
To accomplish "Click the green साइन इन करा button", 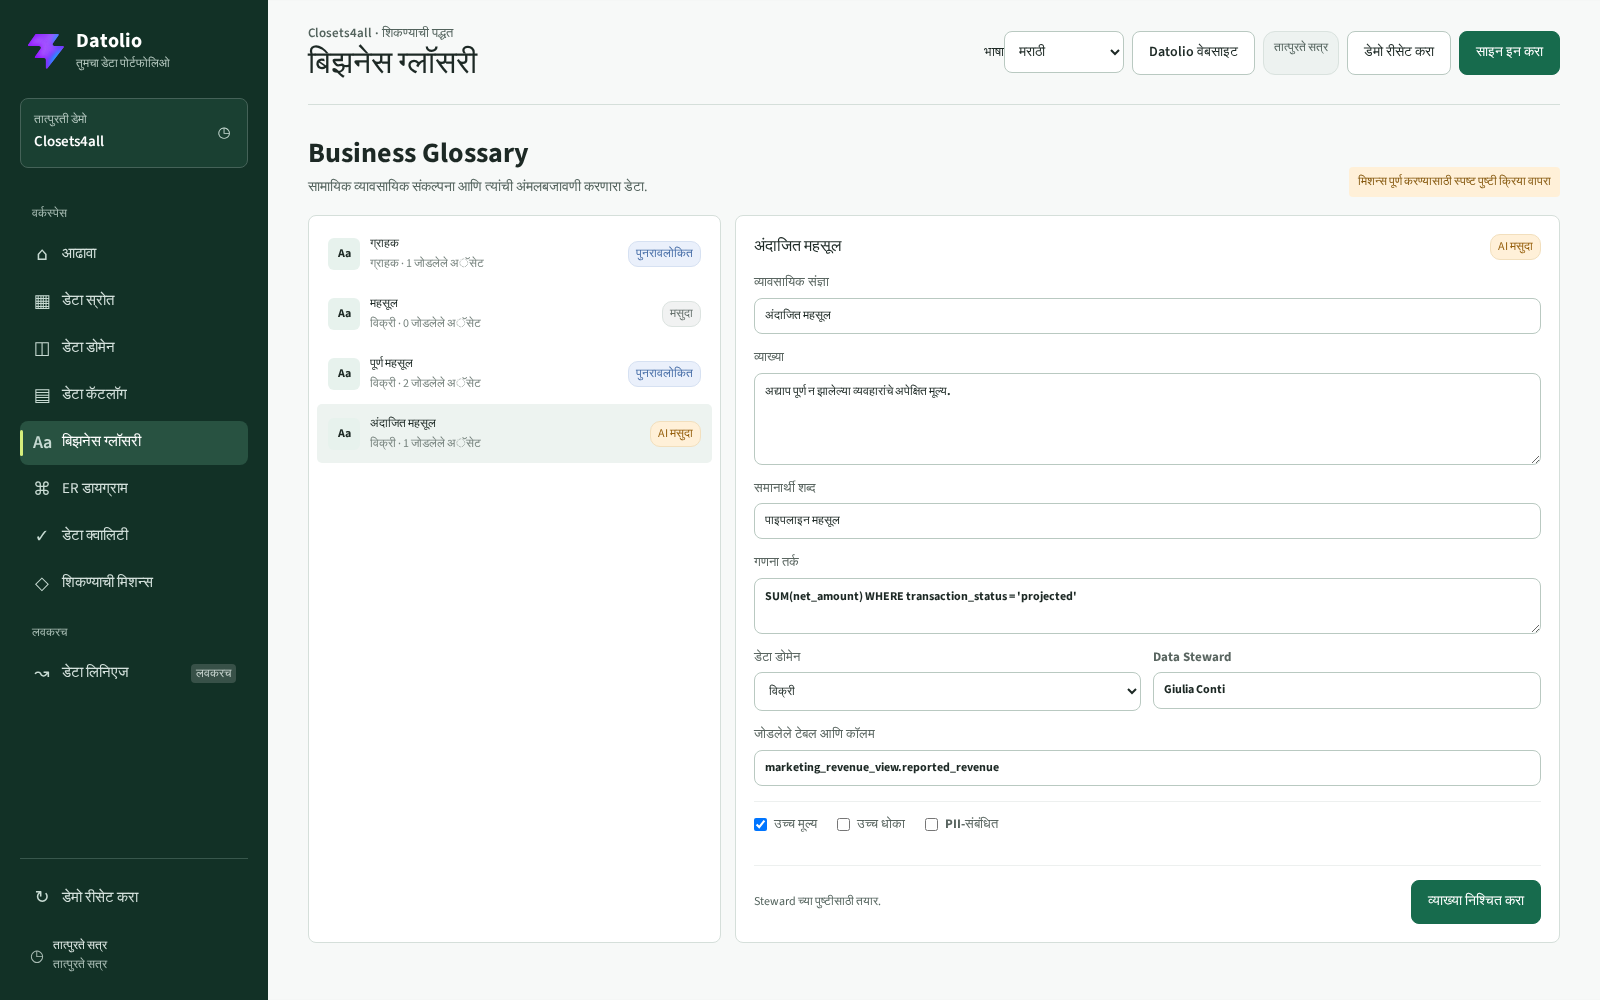I will (x=1509, y=53).
